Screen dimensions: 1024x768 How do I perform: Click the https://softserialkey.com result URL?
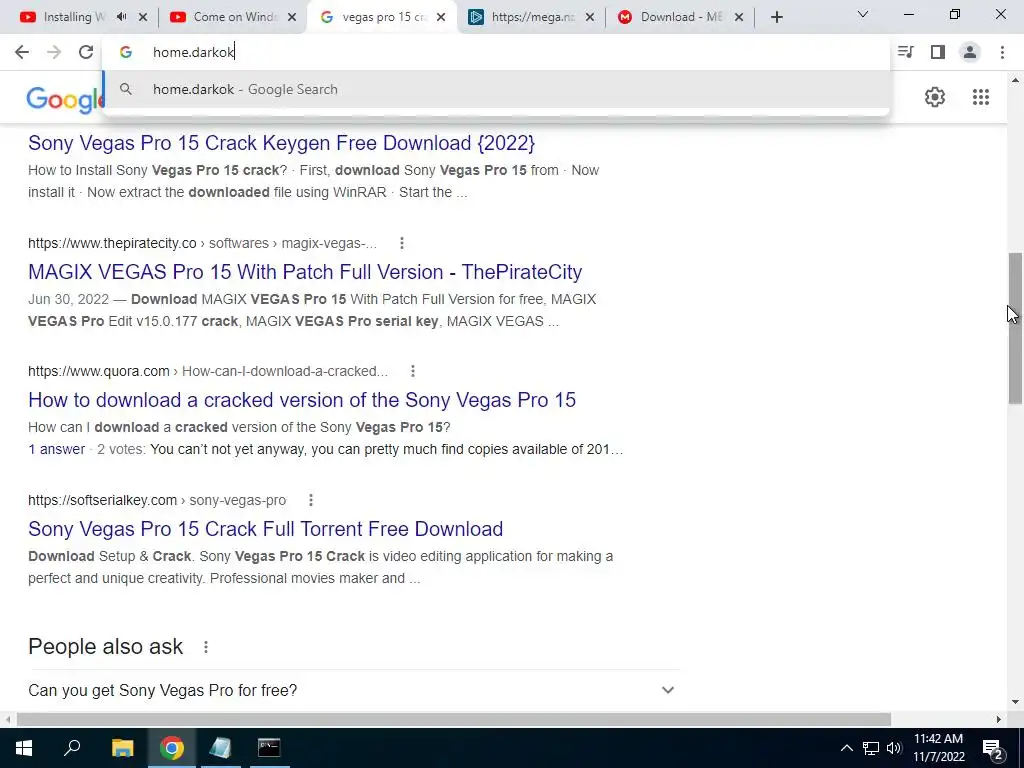(x=103, y=500)
